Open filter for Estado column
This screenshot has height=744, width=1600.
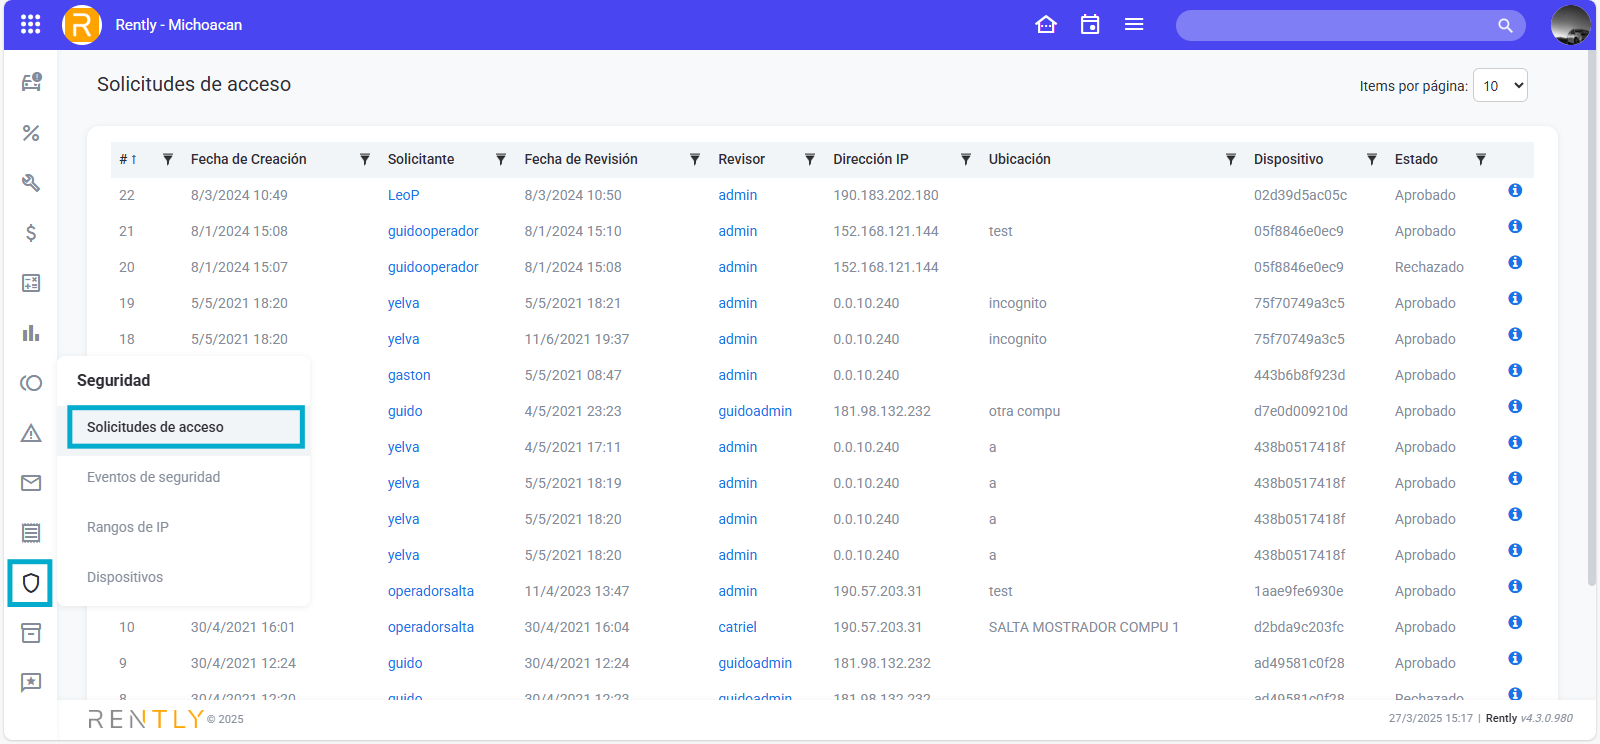pos(1481,159)
